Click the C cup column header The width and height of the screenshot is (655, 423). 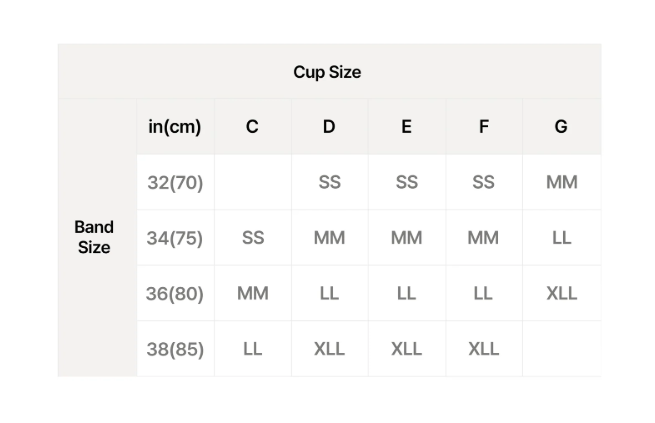coord(252,126)
